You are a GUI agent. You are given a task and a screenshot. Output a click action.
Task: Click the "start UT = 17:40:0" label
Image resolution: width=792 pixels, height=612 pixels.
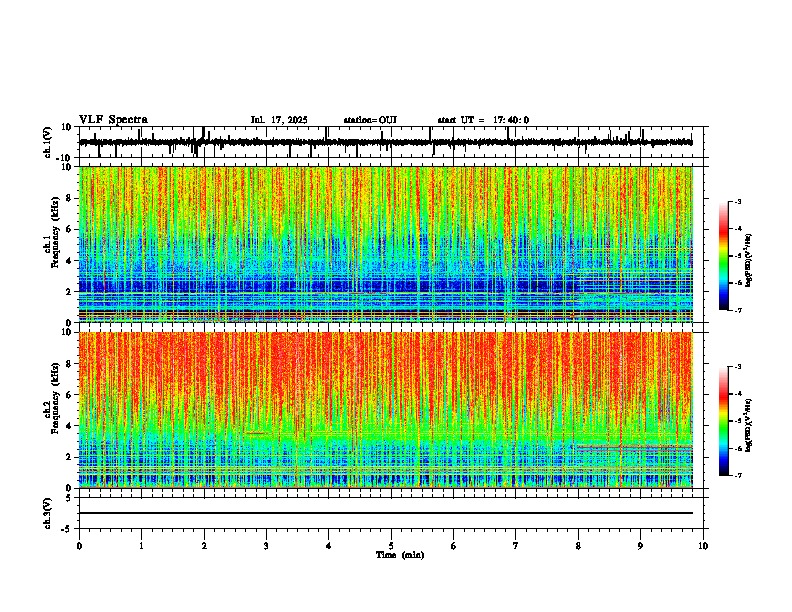coord(483,120)
